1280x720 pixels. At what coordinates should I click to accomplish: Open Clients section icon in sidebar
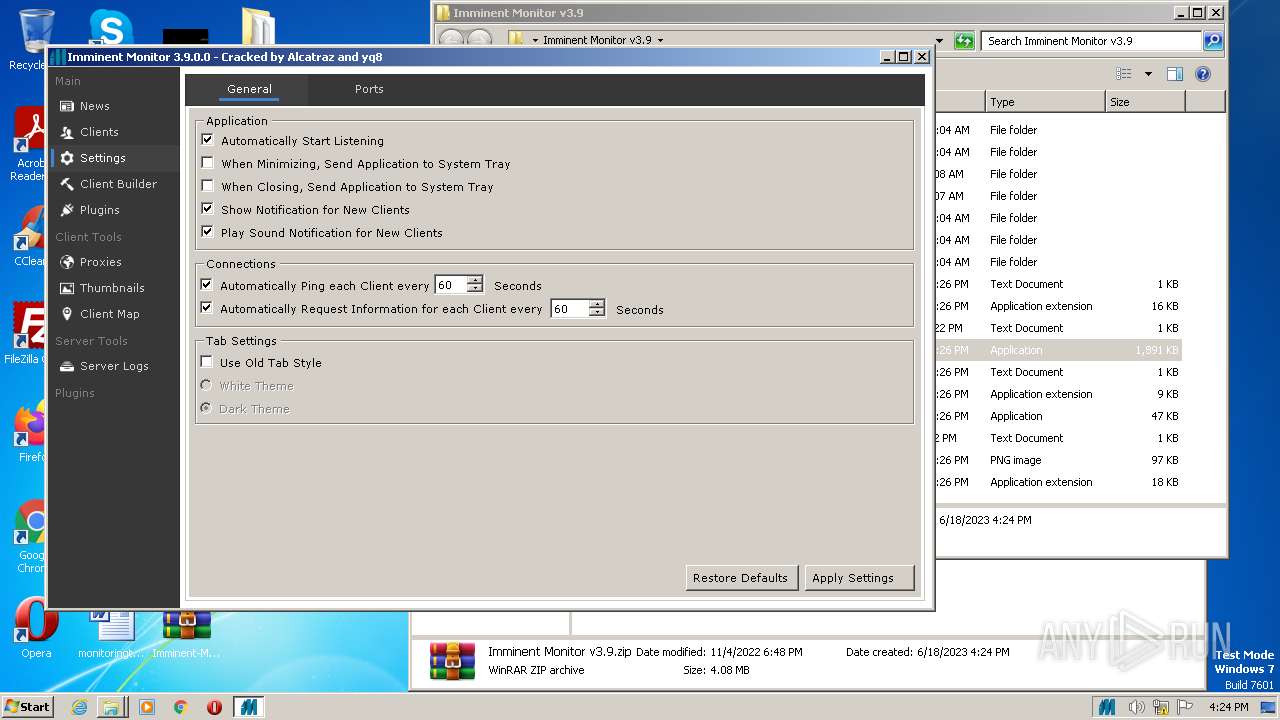point(67,132)
